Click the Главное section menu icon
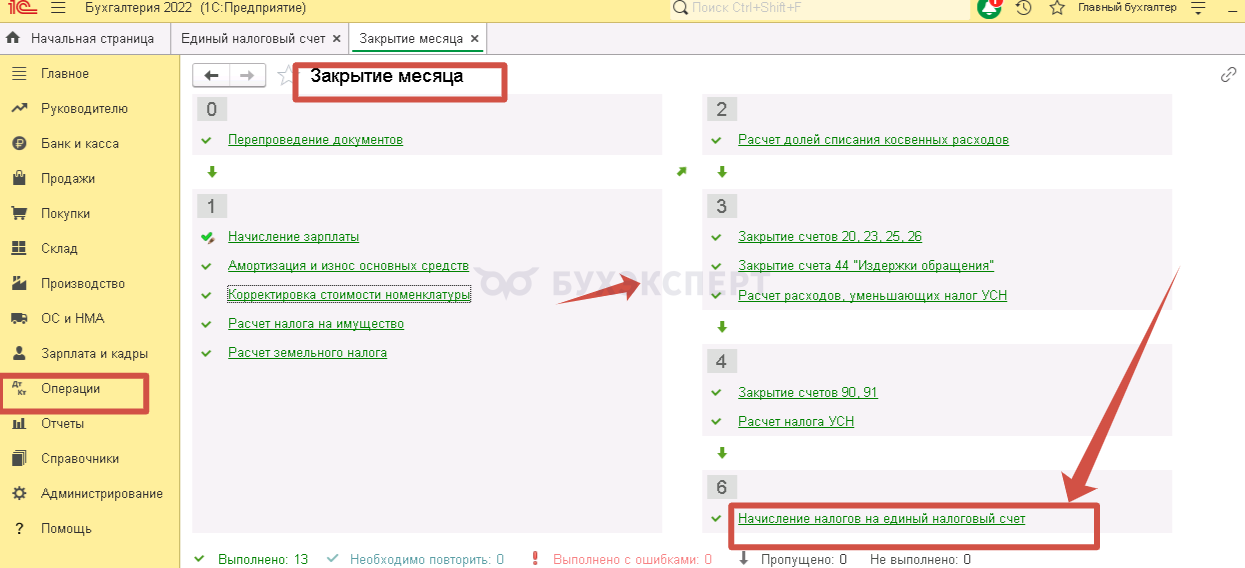The height and width of the screenshot is (568, 1245). point(18,74)
